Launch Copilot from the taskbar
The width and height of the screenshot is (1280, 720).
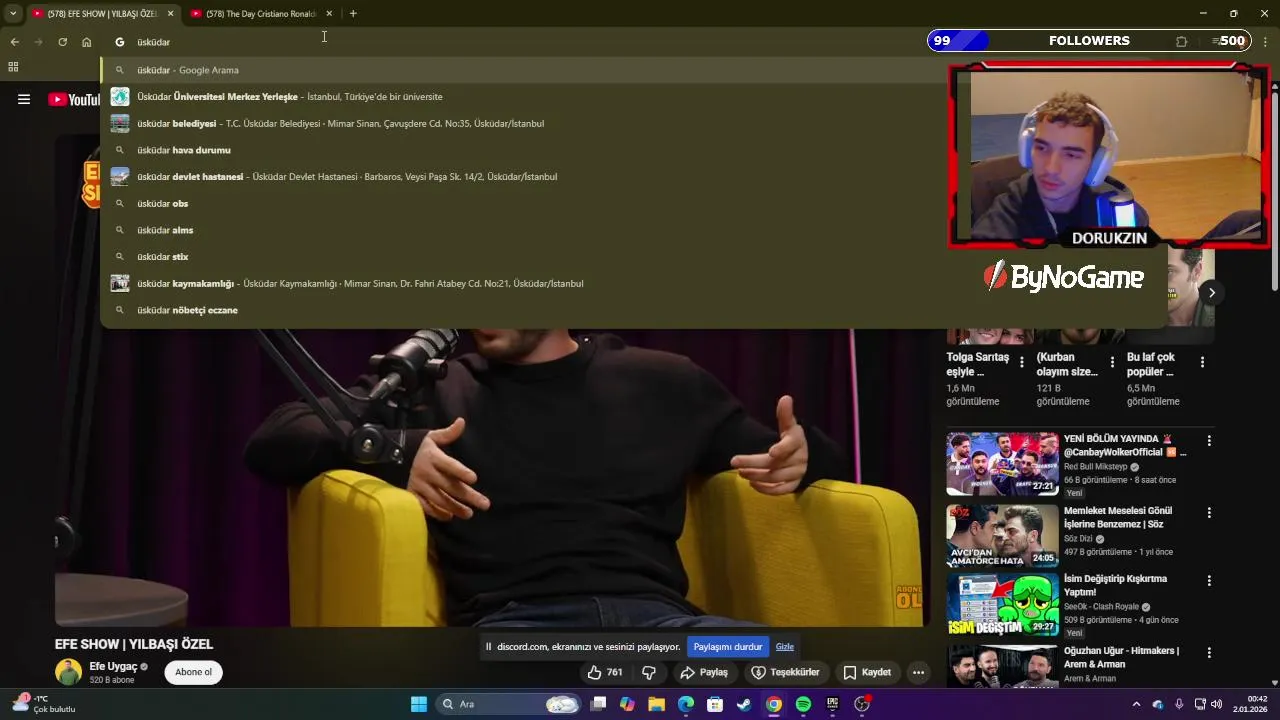click(x=627, y=704)
